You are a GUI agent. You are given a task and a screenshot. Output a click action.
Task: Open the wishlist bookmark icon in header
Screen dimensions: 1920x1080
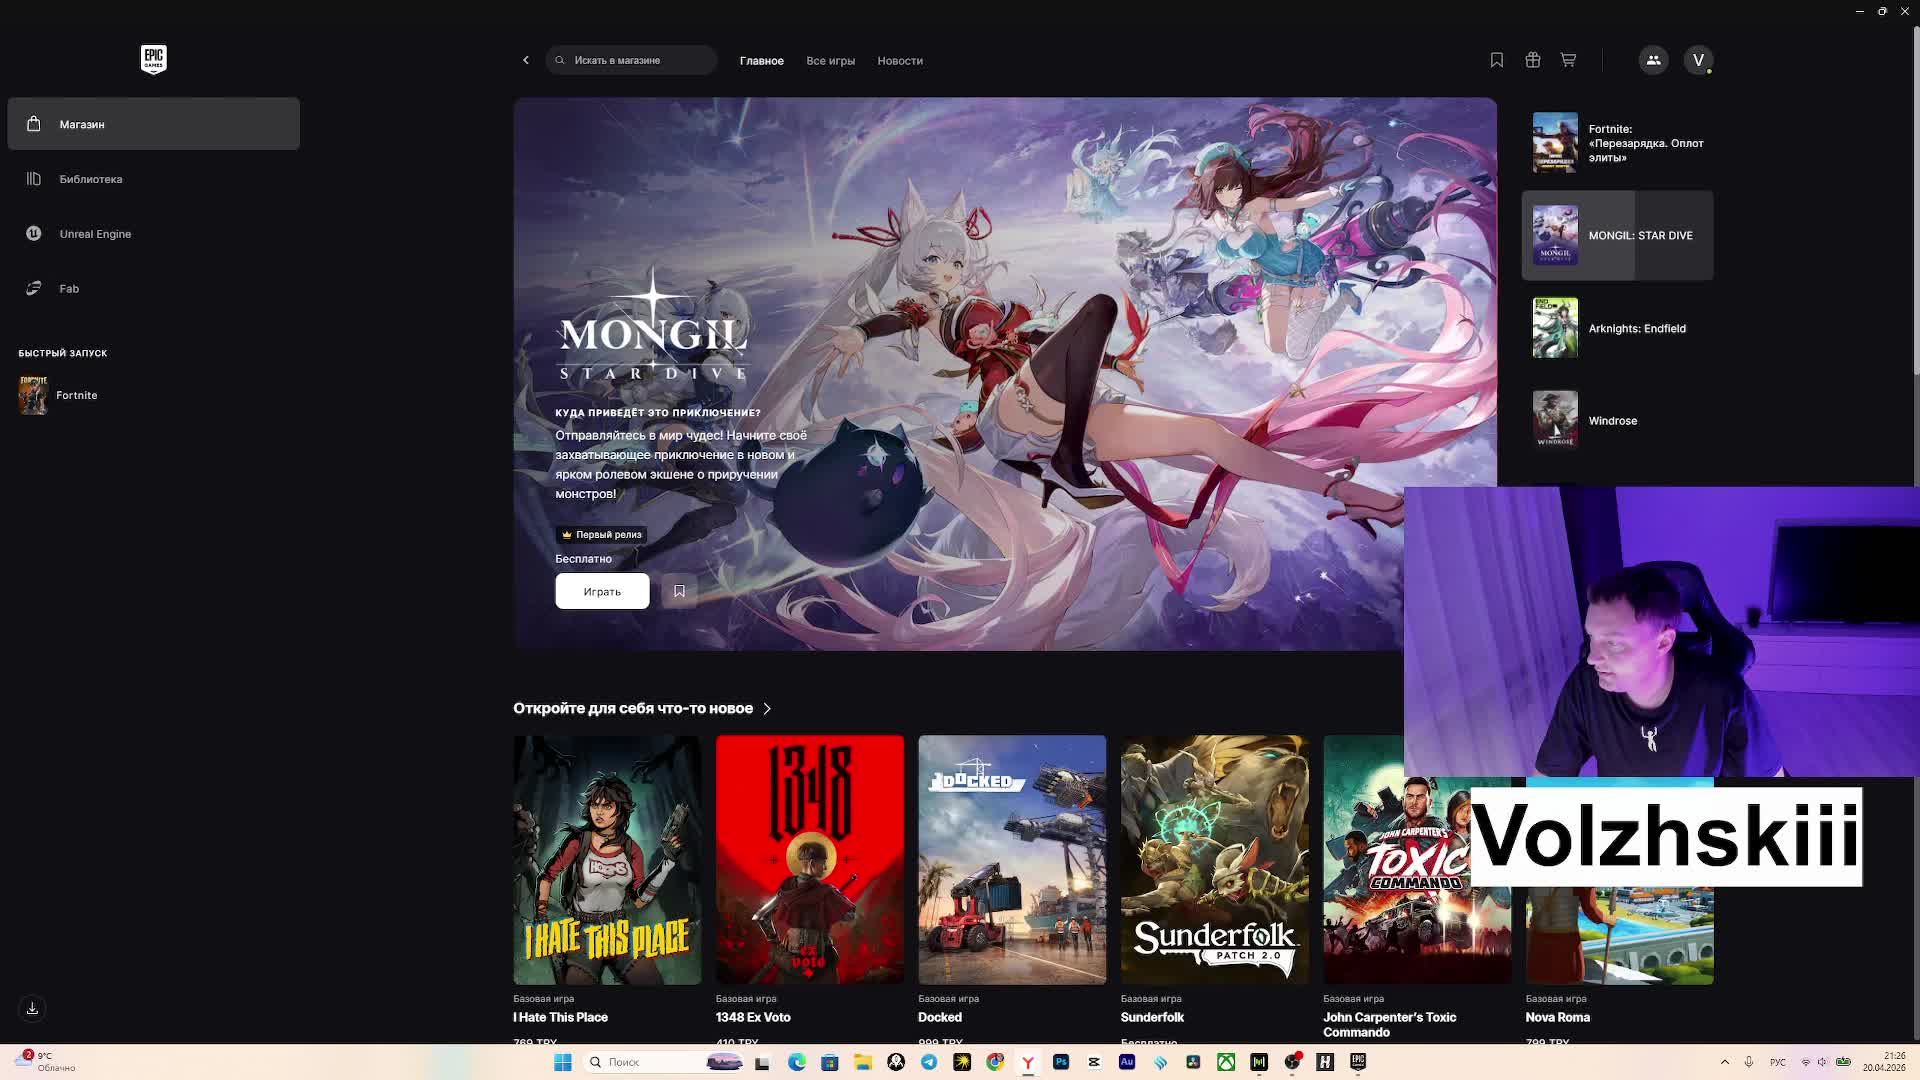pyautogui.click(x=1496, y=60)
